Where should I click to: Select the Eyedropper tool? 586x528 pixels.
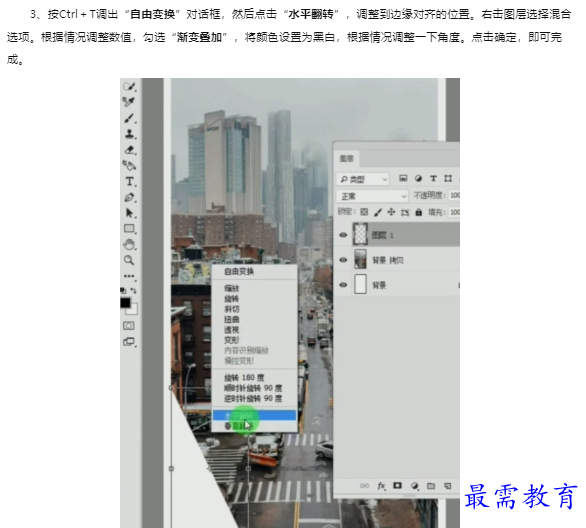pos(129,102)
